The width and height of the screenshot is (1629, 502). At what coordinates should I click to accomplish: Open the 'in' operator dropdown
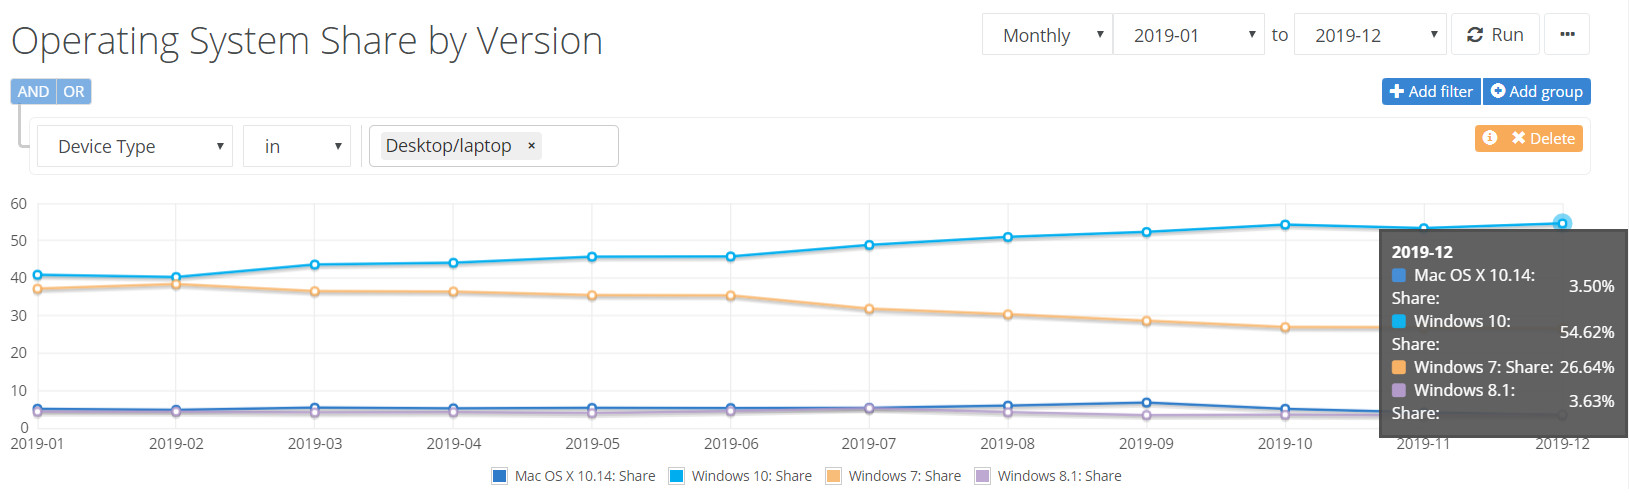click(297, 146)
